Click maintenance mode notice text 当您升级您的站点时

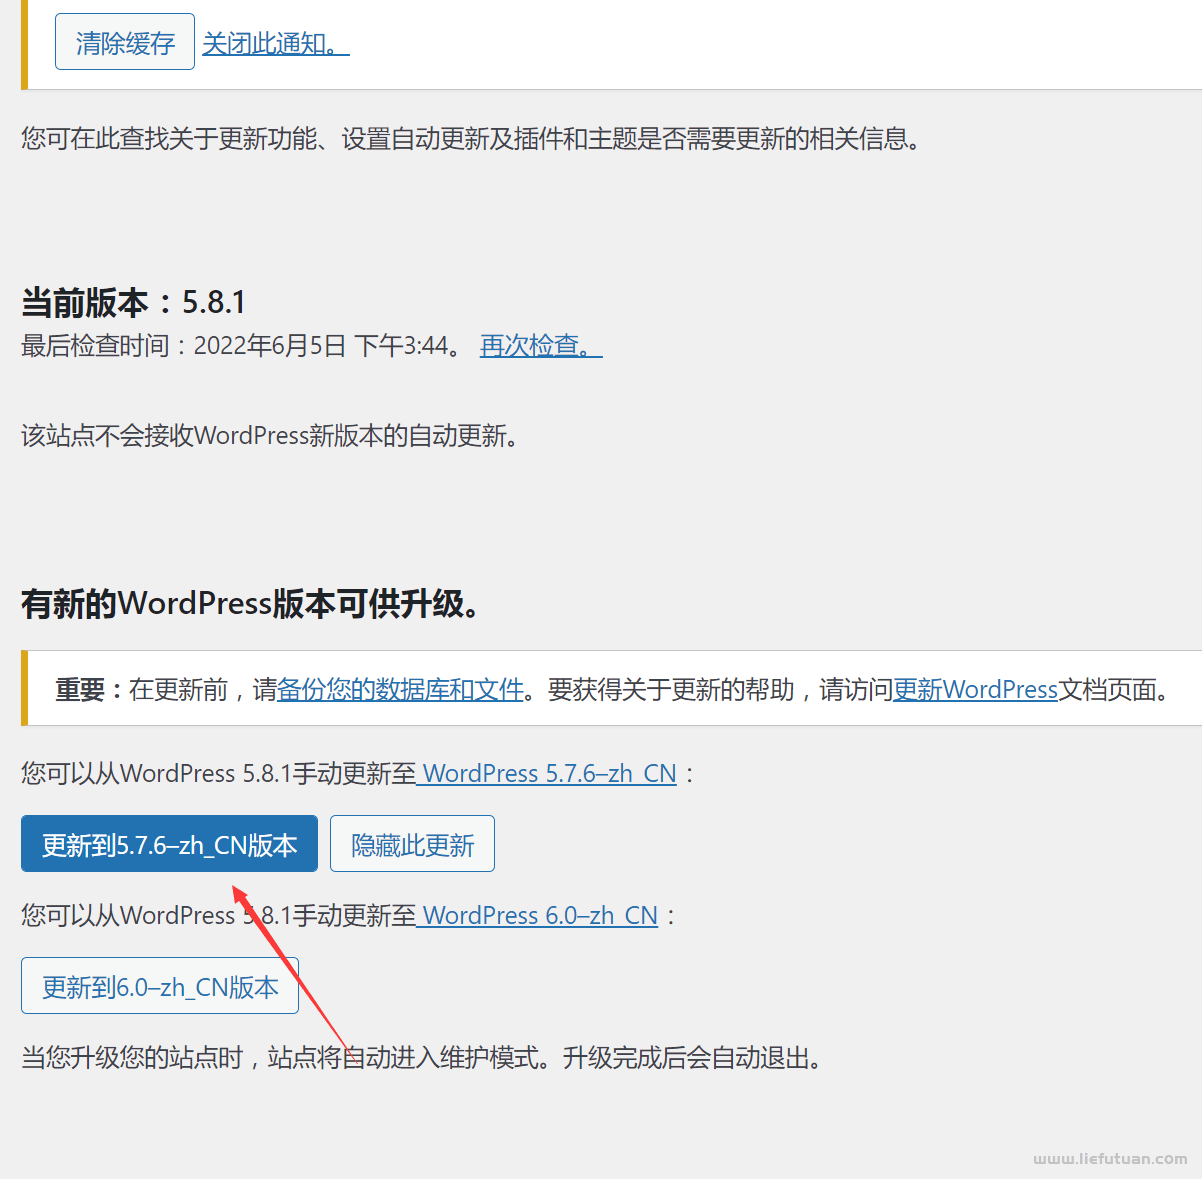[132, 1058]
